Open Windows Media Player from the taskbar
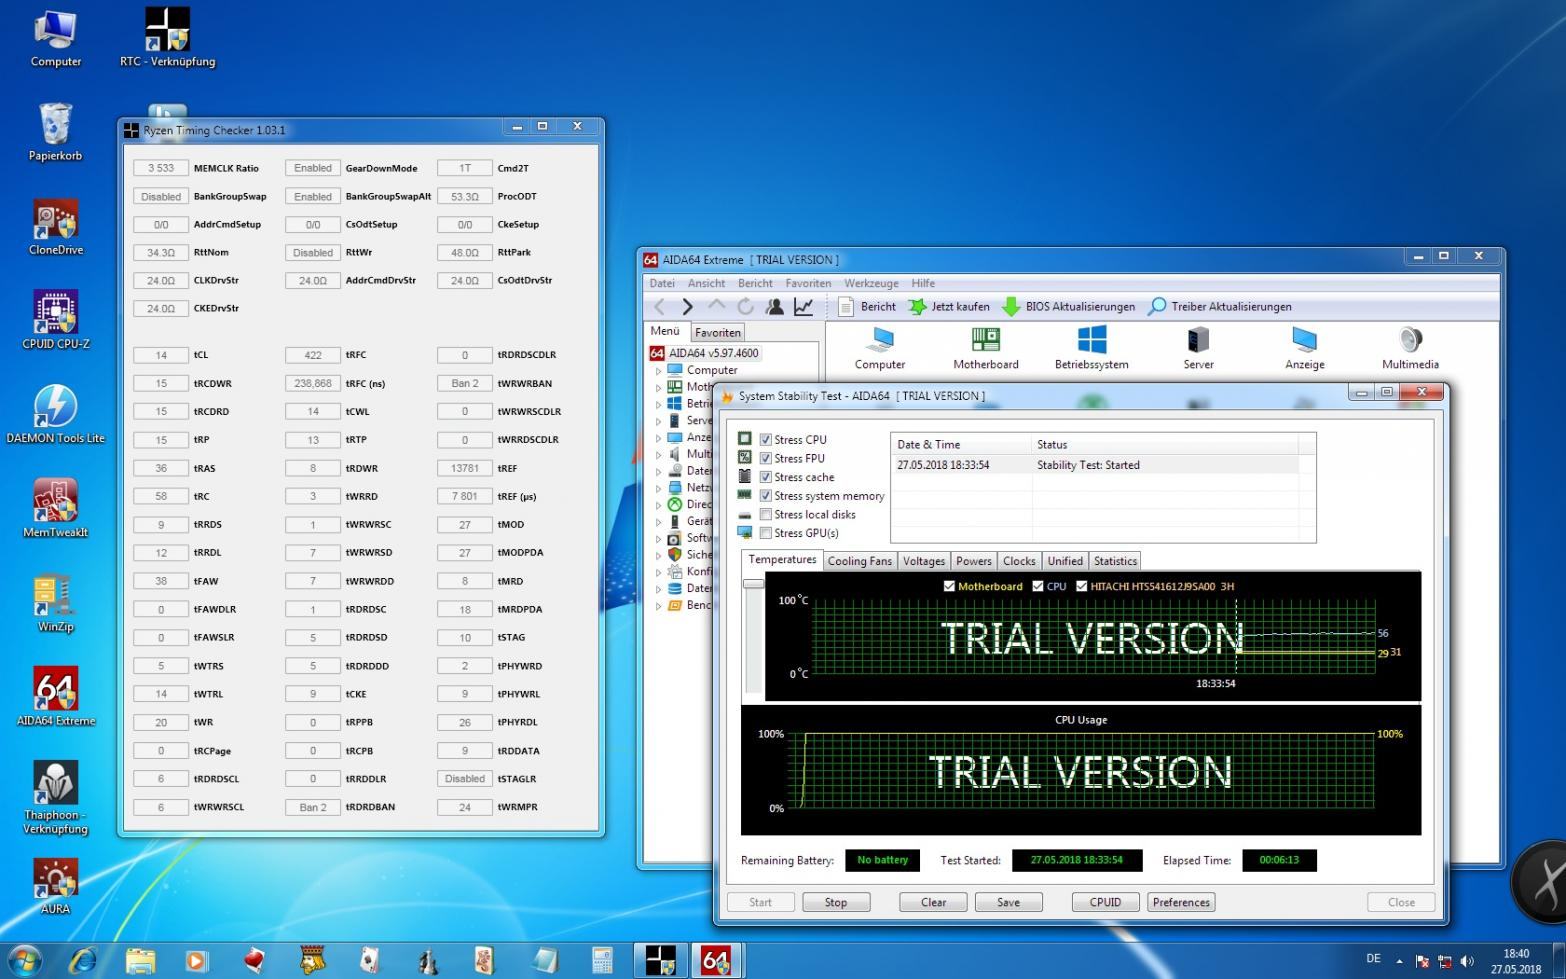 coord(197,960)
